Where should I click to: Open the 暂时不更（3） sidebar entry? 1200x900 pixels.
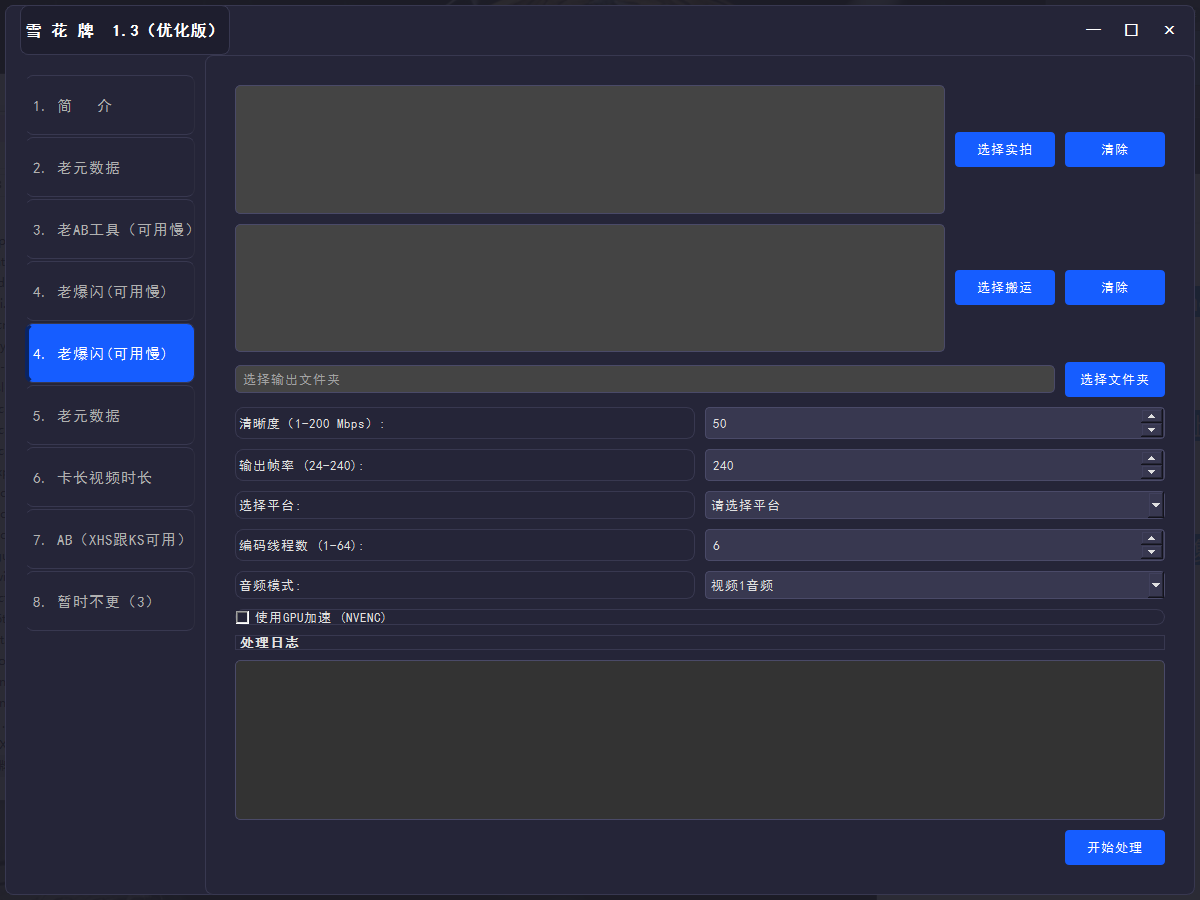(110, 601)
